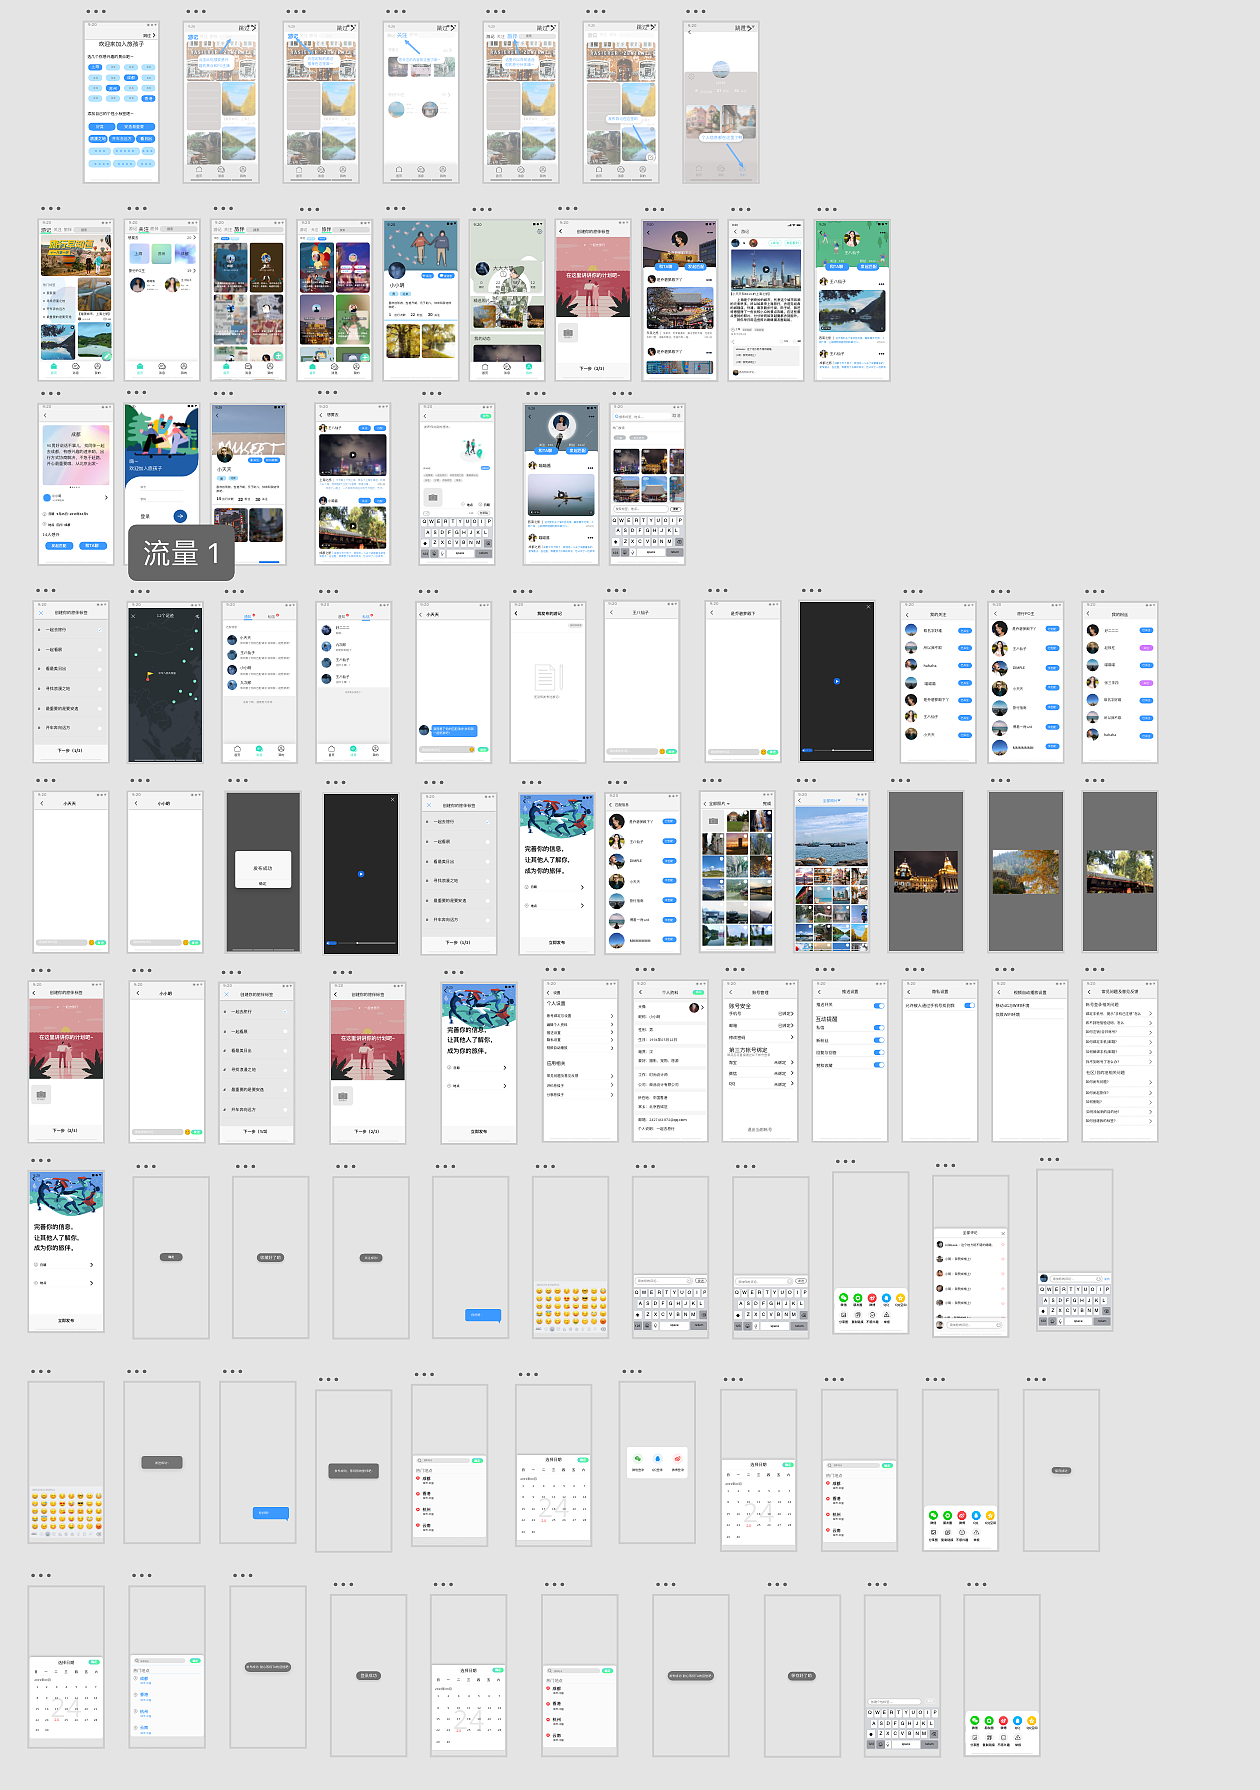The image size is (1260, 1790).
Task: Tap Weibo icon in three-icon share sheet
Action: (x=677, y=1459)
